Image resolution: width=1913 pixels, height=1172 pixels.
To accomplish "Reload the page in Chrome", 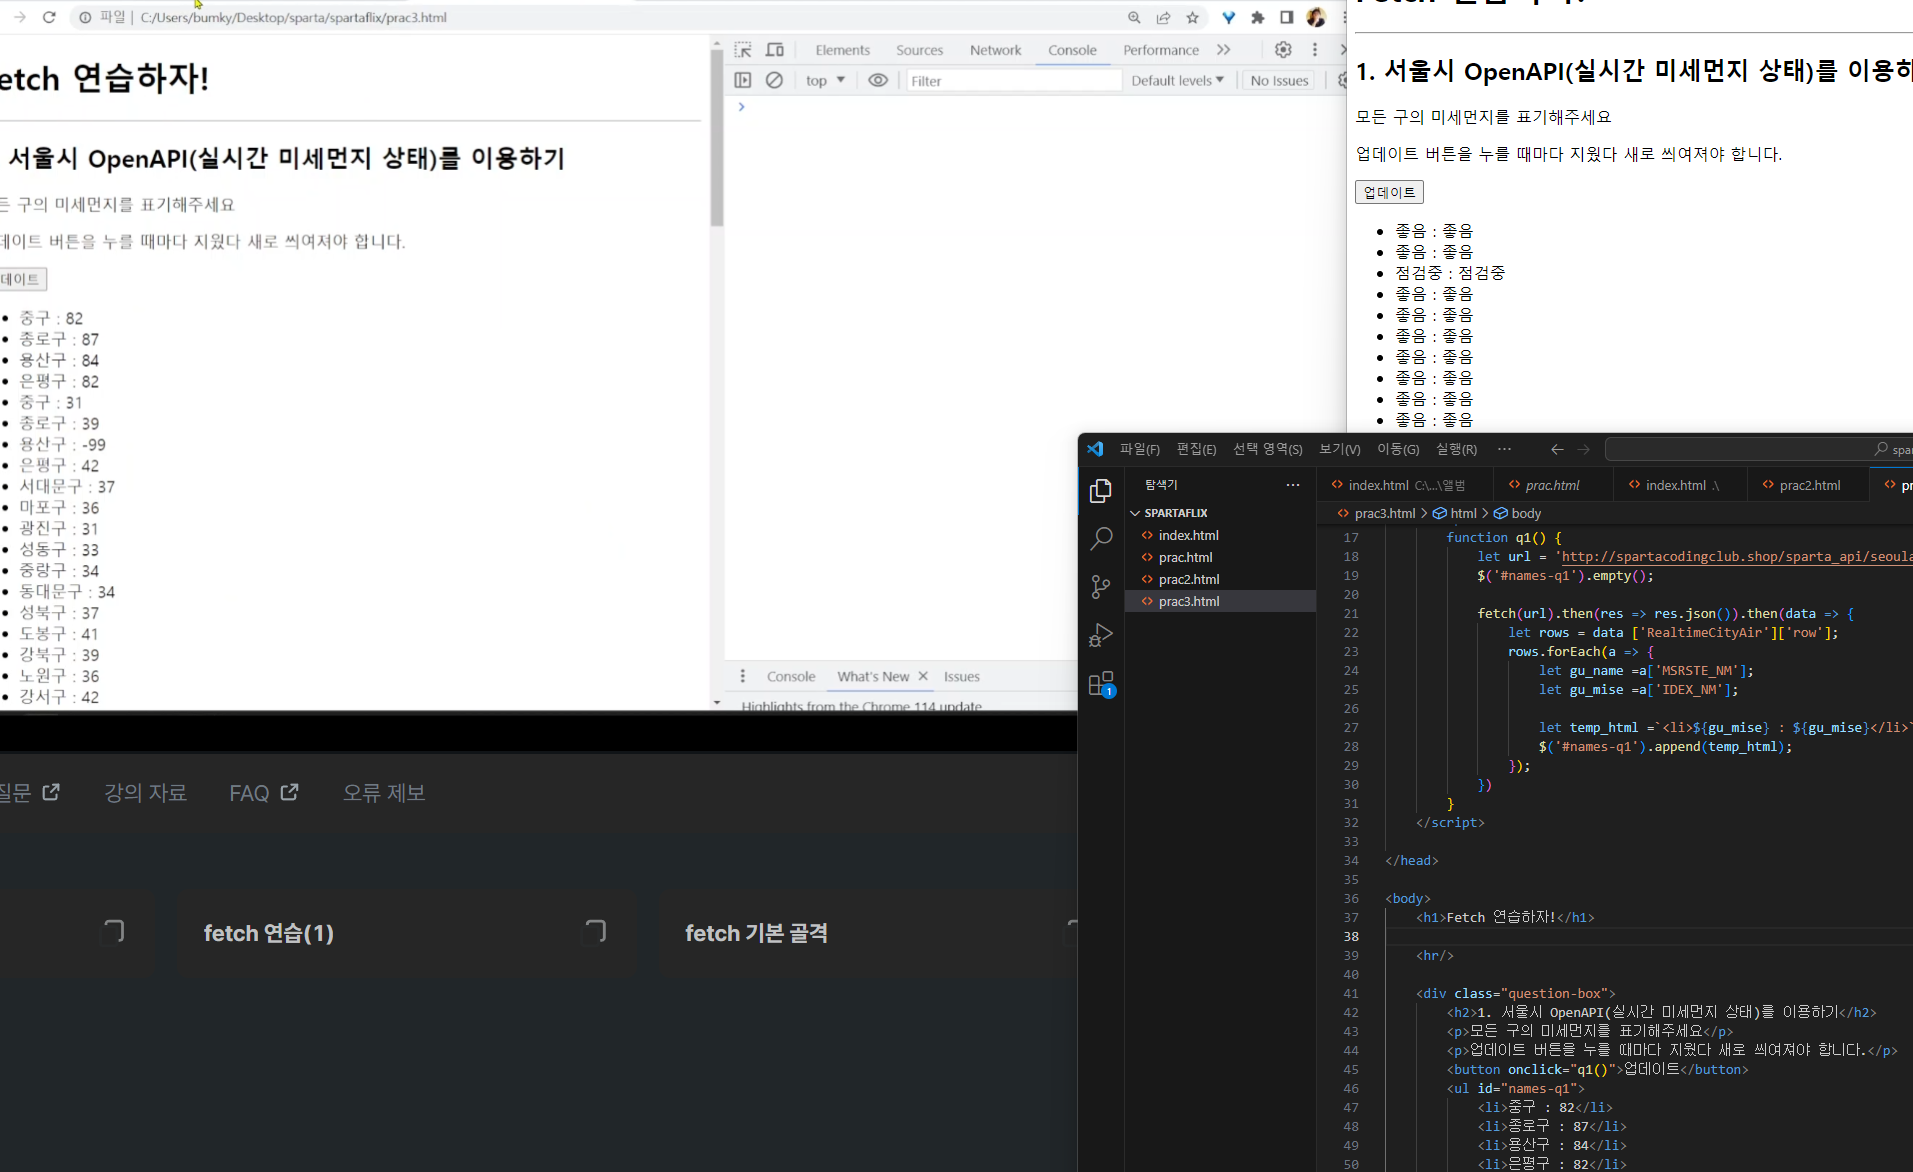I will pos(49,17).
